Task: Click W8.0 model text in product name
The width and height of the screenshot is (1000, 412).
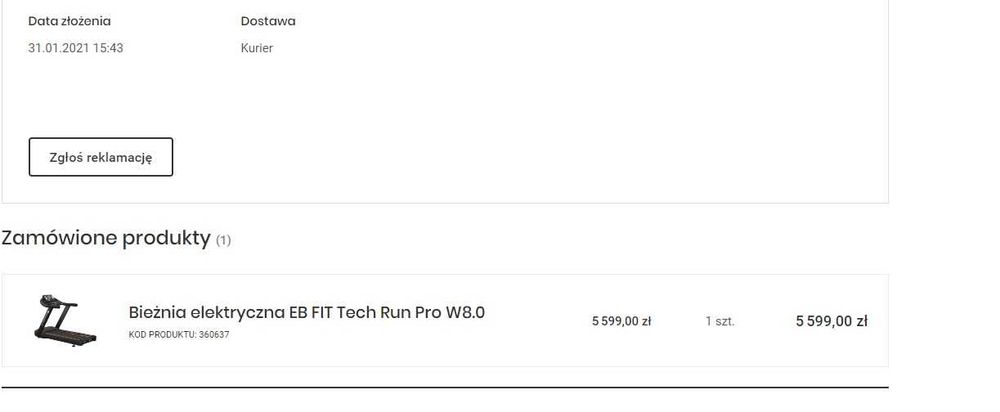Action: pos(465,312)
